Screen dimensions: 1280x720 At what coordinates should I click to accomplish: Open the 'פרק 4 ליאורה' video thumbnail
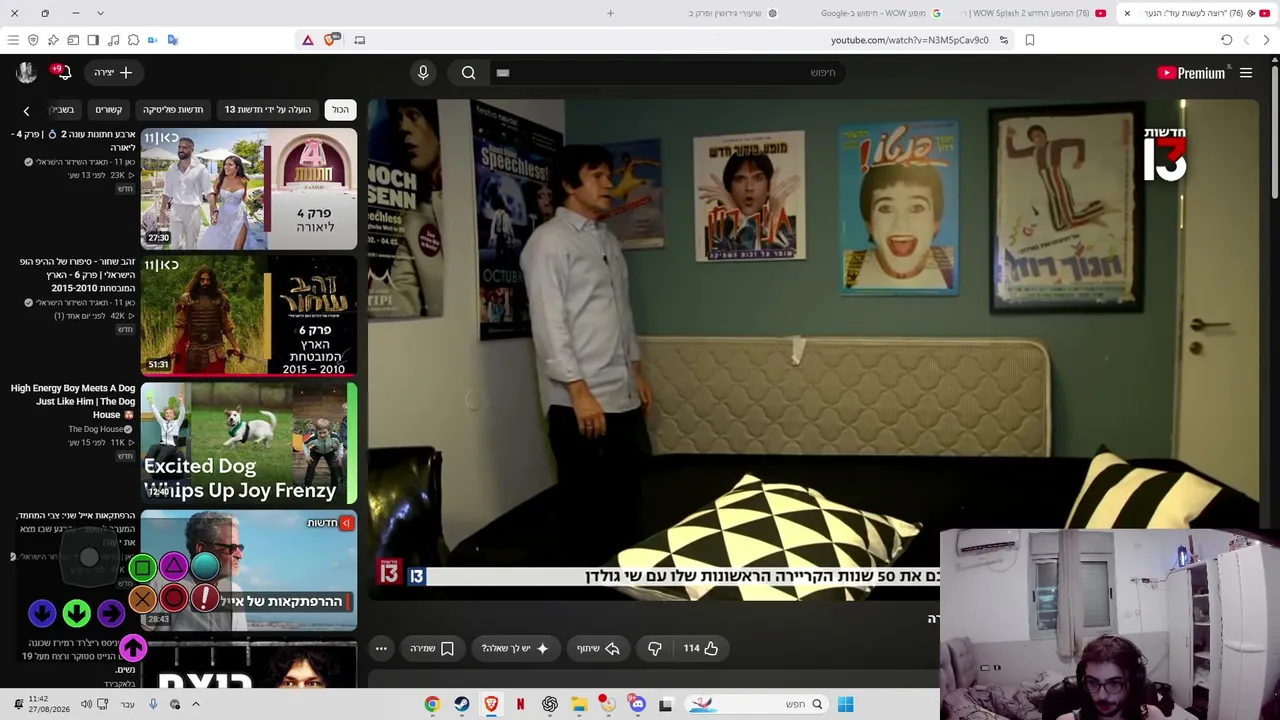(249, 189)
